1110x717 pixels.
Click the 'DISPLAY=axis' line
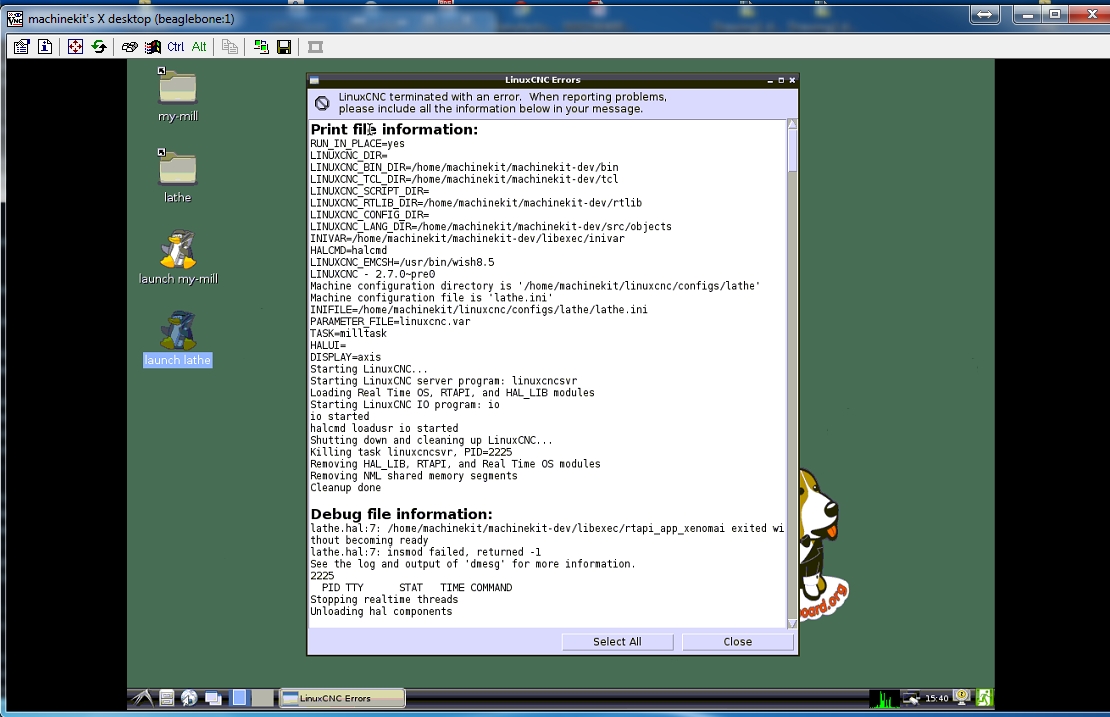(345, 357)
